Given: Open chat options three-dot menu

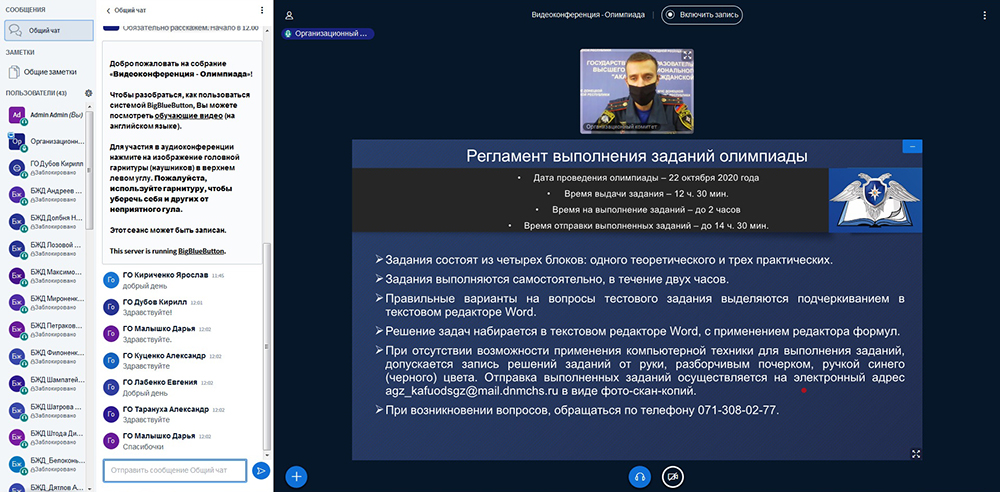Looking at the screenshot, I should [262, 11].
